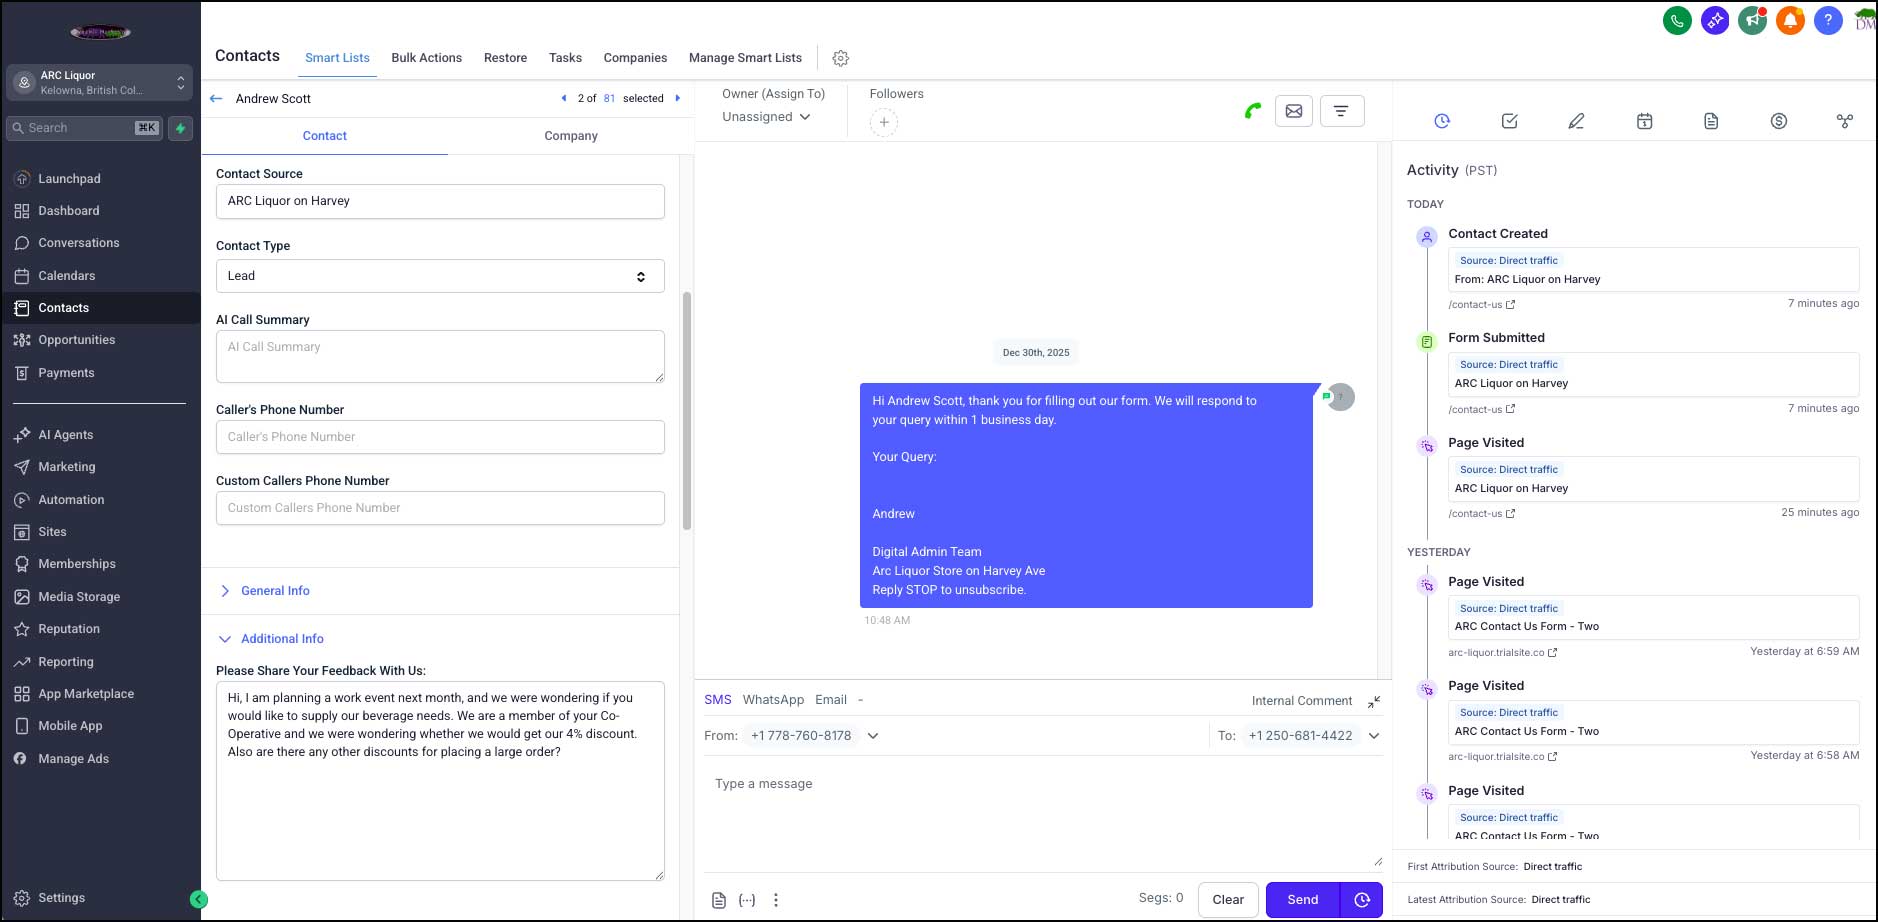This screenshot has width=1878, height=922.
Task: Switch to the Company tab
Action: pos(570,136)
